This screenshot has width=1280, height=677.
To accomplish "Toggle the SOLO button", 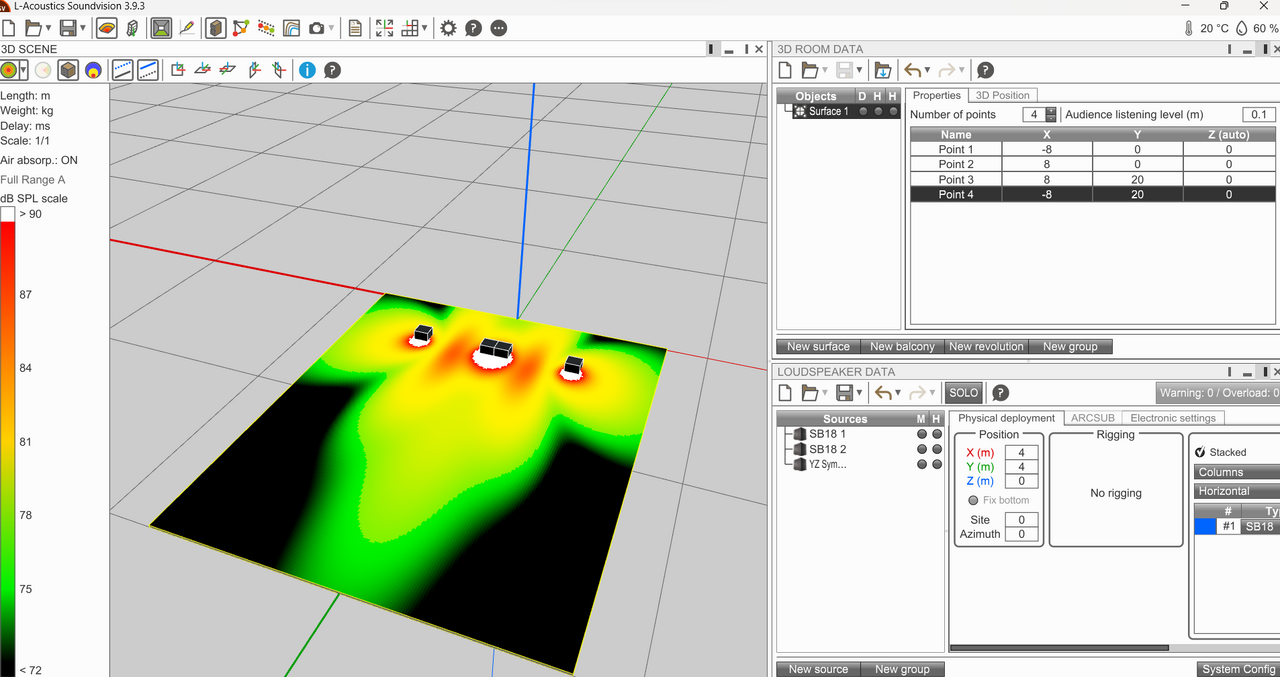I will (964, 393).
